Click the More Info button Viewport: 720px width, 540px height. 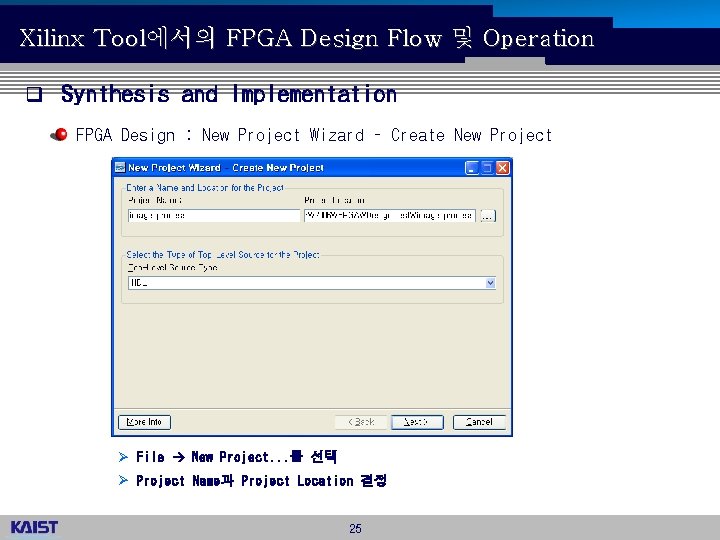144,422
